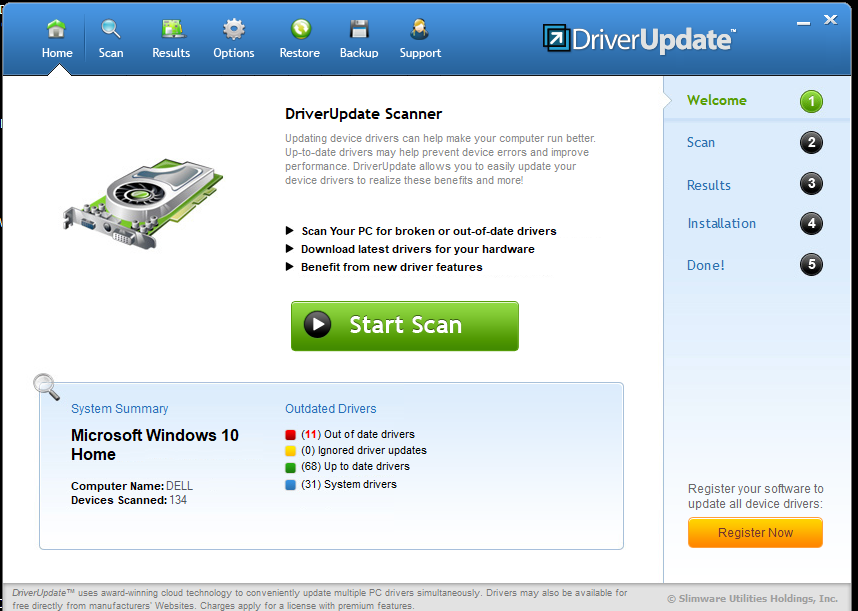Click the Computer Name: DELL line
The image size is (858, 611).
coord(132,486)
